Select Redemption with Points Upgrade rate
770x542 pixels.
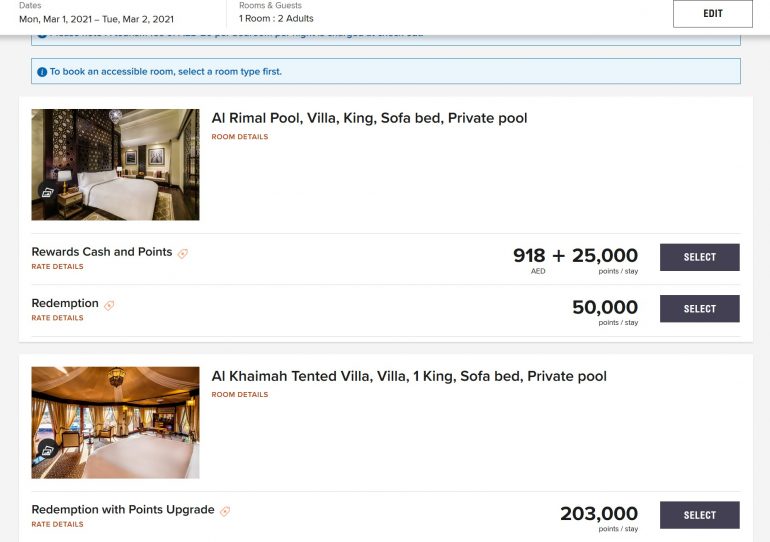(x=699, y=515)
